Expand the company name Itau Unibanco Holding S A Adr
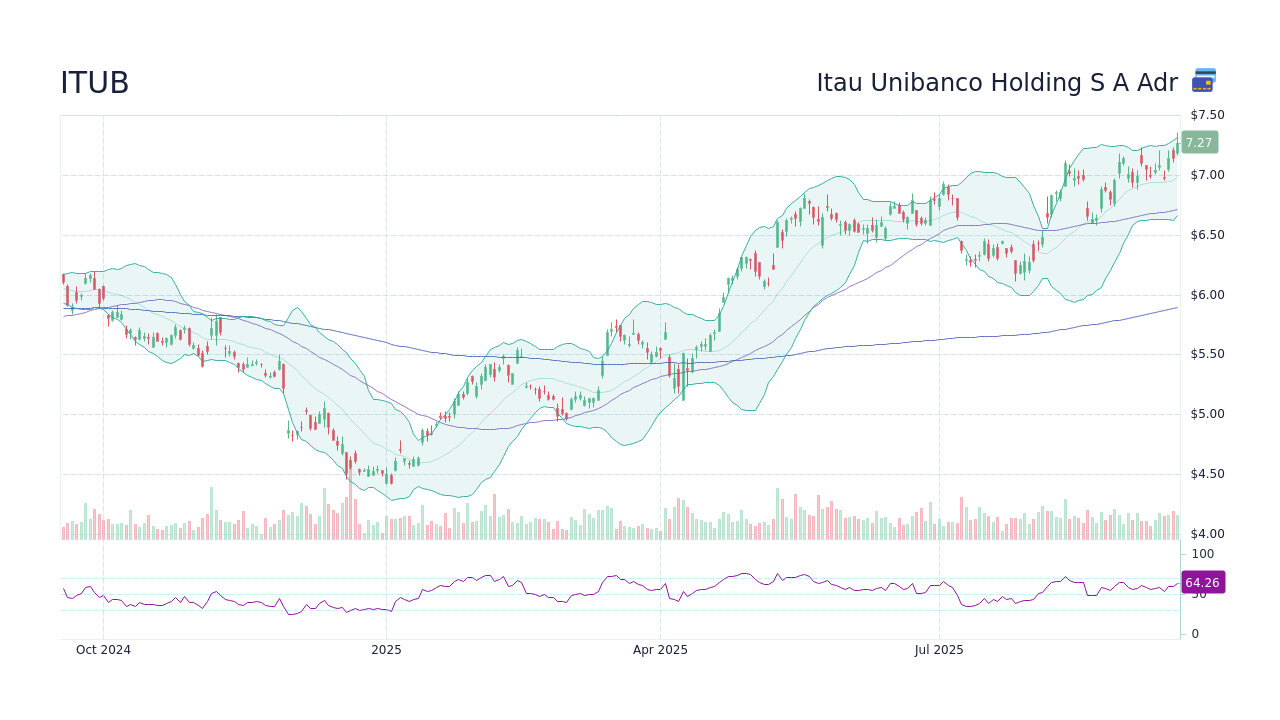Screen dimensions: 1280x720 (997, 82)
